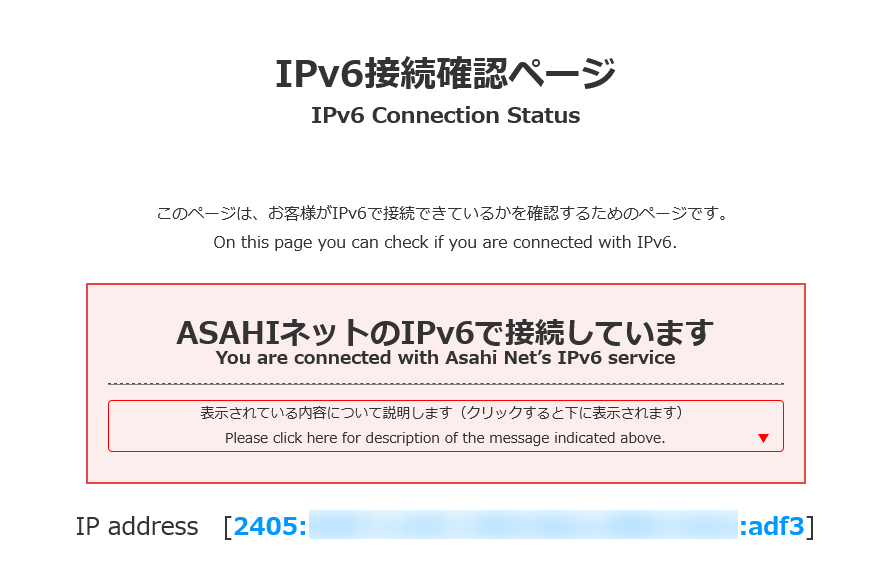Click "You are connected with Asahi Net's IPv6 service"

[x=445, y=357]
